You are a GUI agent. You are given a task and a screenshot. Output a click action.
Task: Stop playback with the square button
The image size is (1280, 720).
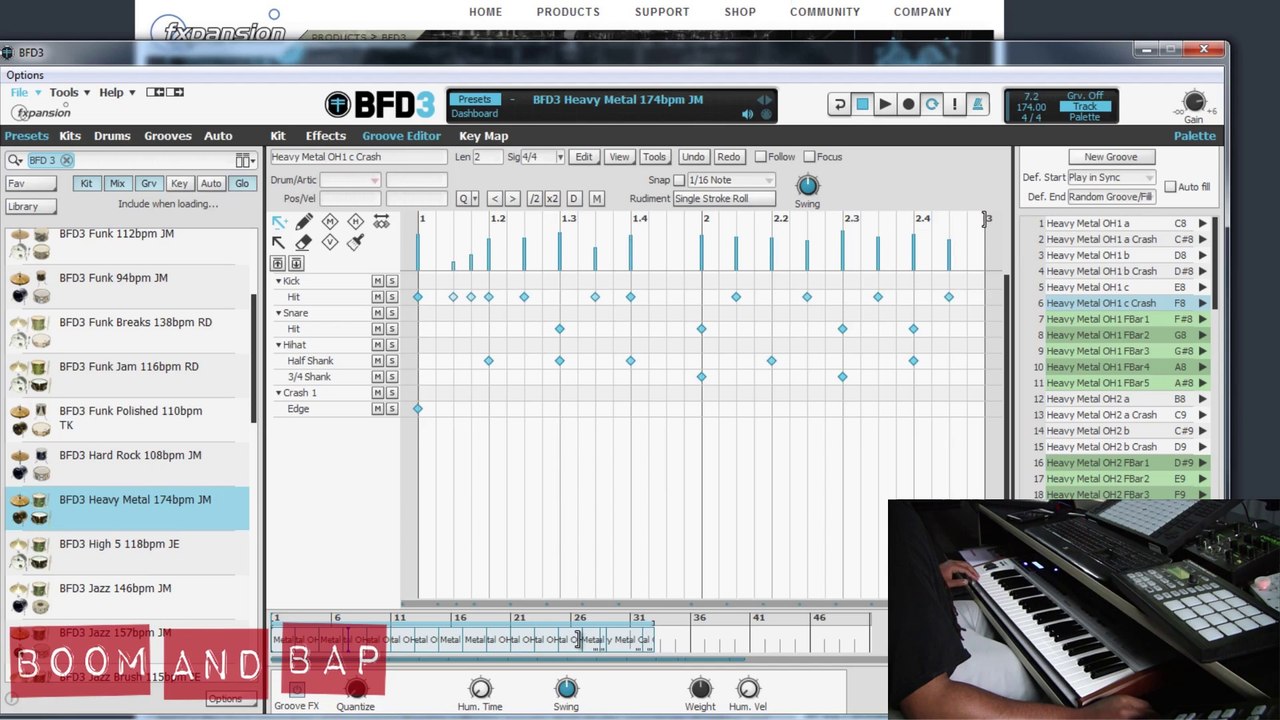(862, 104)
